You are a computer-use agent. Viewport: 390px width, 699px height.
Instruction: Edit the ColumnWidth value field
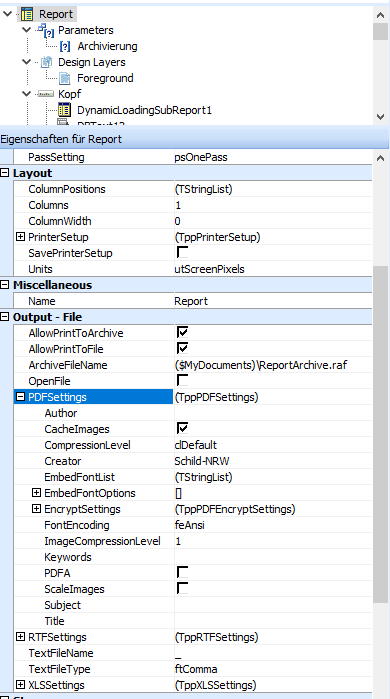click(273, 221)
